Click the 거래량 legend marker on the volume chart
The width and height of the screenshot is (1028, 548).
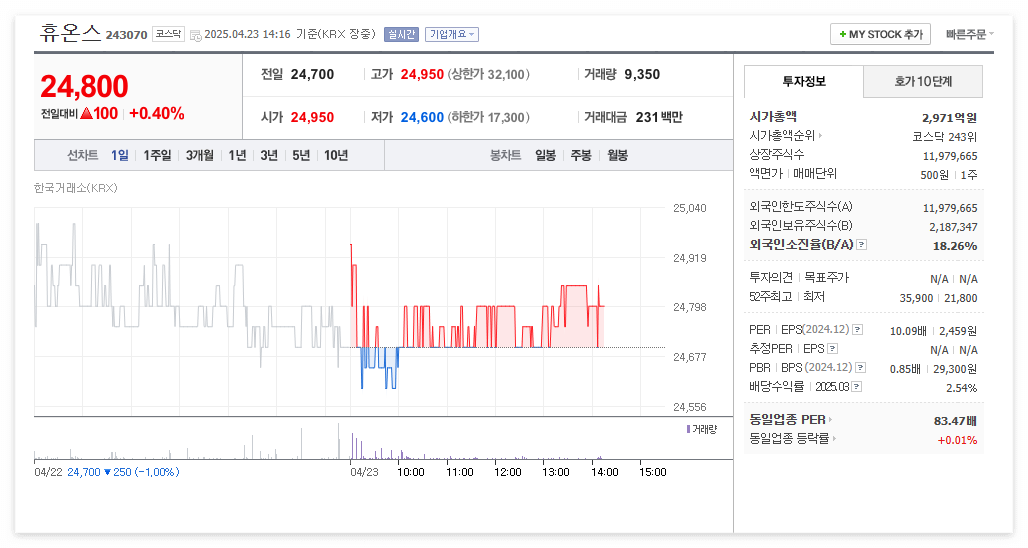[688, 429]
